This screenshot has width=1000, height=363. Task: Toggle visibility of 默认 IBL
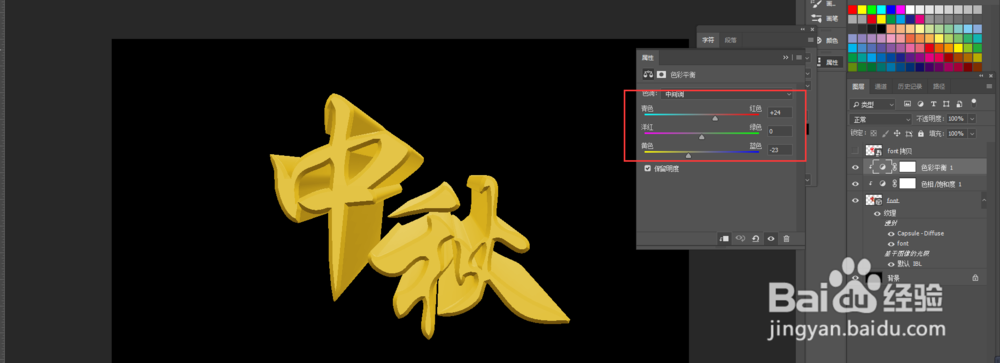(x=891, y=263)
